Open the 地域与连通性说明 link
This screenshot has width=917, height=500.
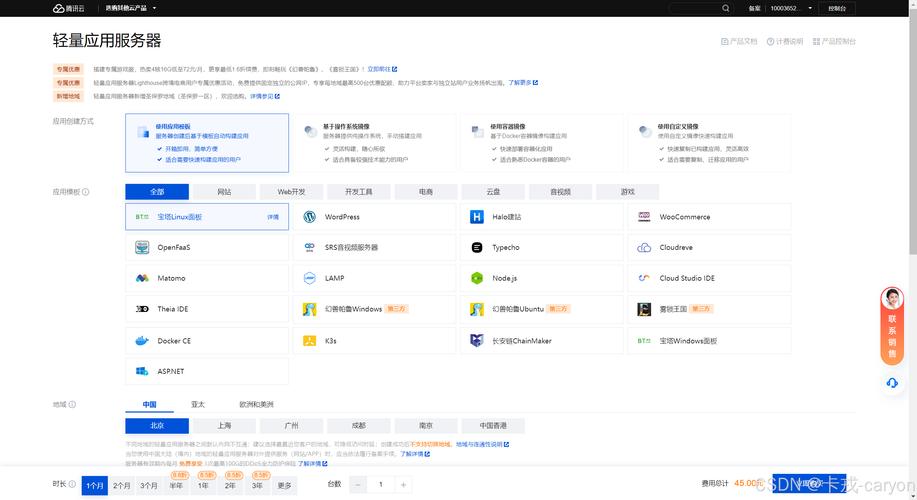(482, 444)
